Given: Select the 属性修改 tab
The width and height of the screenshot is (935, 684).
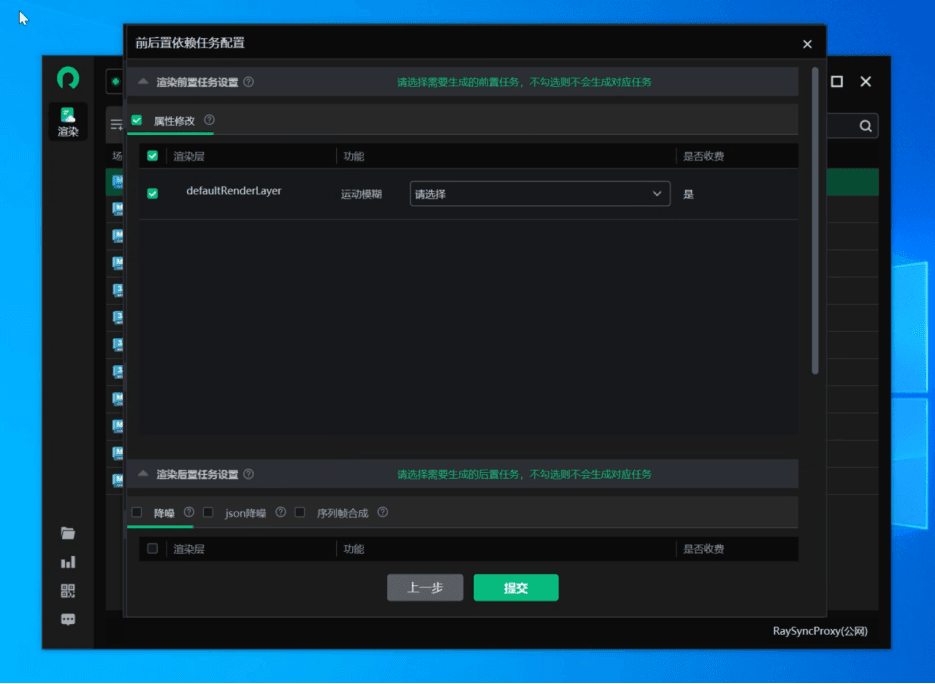Looking at the screenshot, I should pos(175,120).
